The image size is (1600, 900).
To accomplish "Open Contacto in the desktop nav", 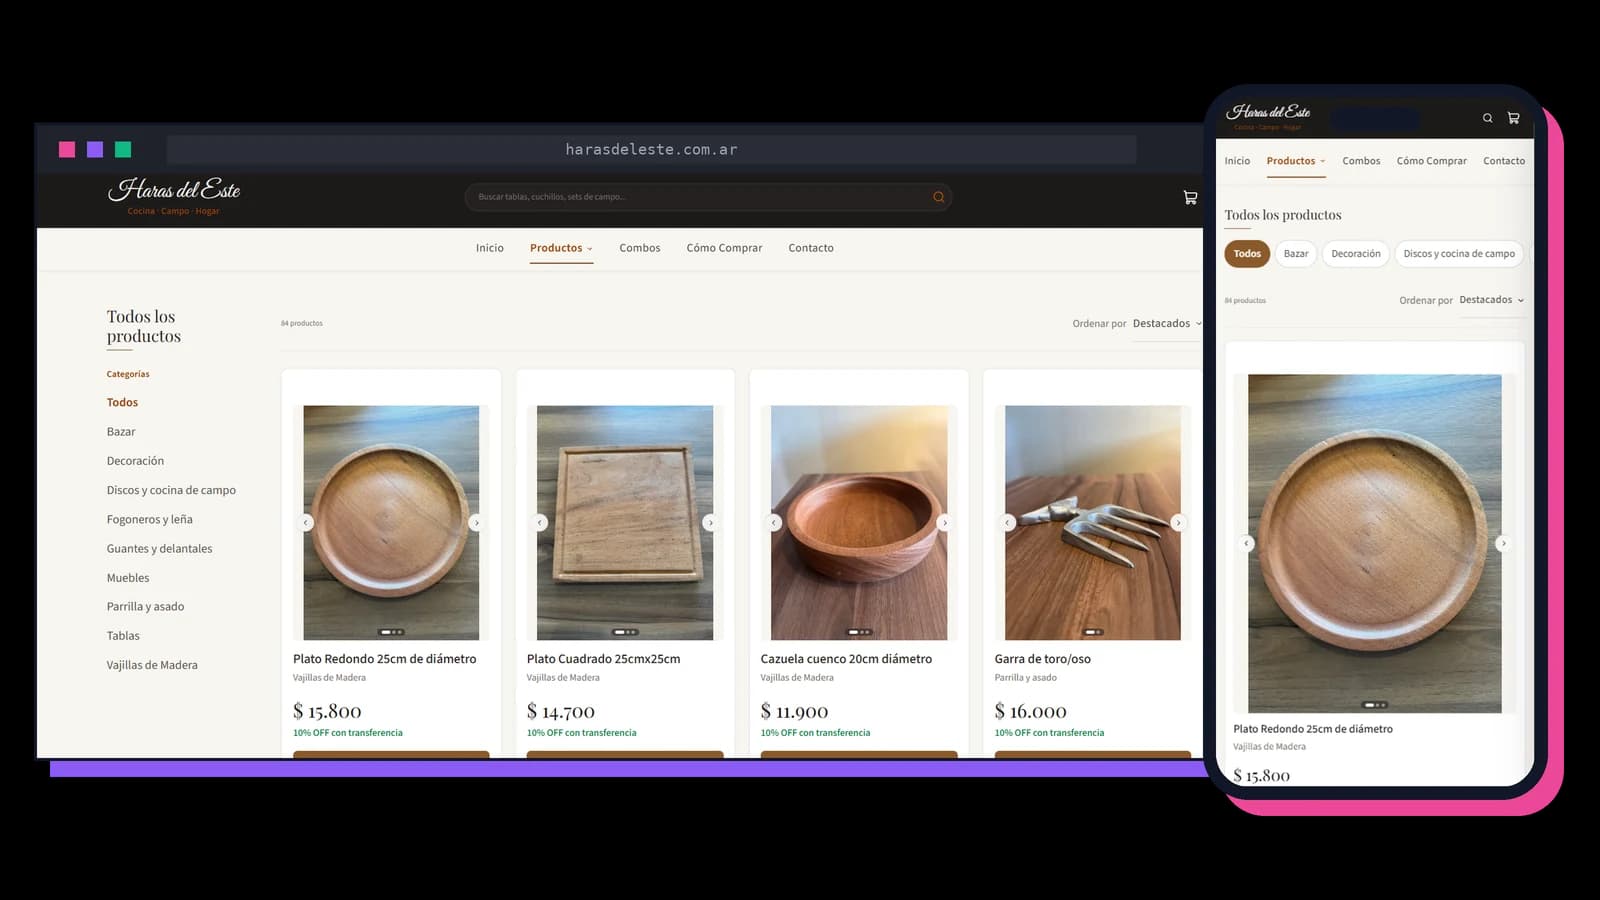I will pos(811,248).
